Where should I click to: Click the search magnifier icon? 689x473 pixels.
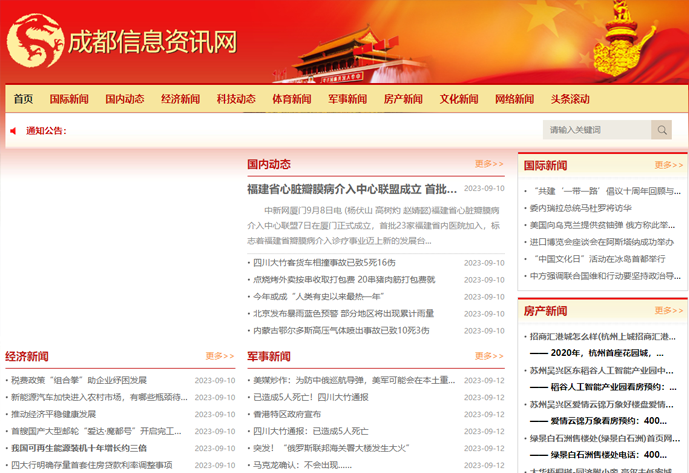(661, 130)
